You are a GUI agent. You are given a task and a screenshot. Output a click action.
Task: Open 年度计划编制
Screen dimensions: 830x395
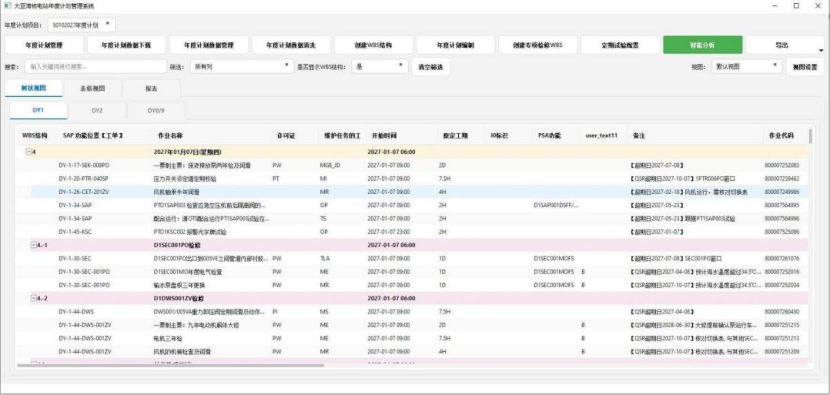pos(455,45)
